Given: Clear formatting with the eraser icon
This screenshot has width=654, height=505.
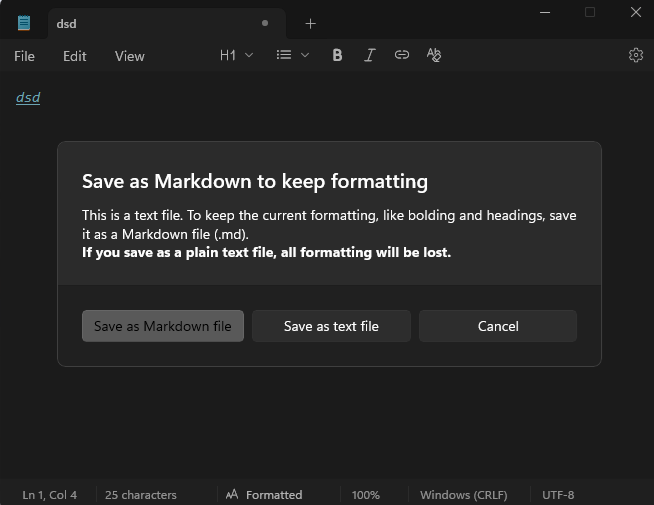Looking at the screenshot, I should [x=434, y=55].
